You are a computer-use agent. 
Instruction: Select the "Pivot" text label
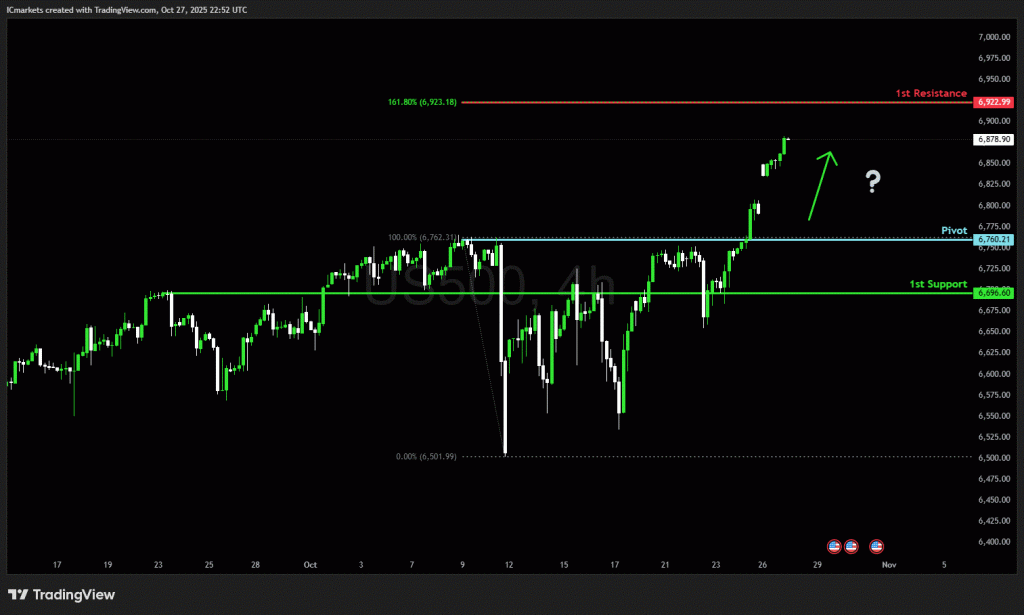click(955, 230)
